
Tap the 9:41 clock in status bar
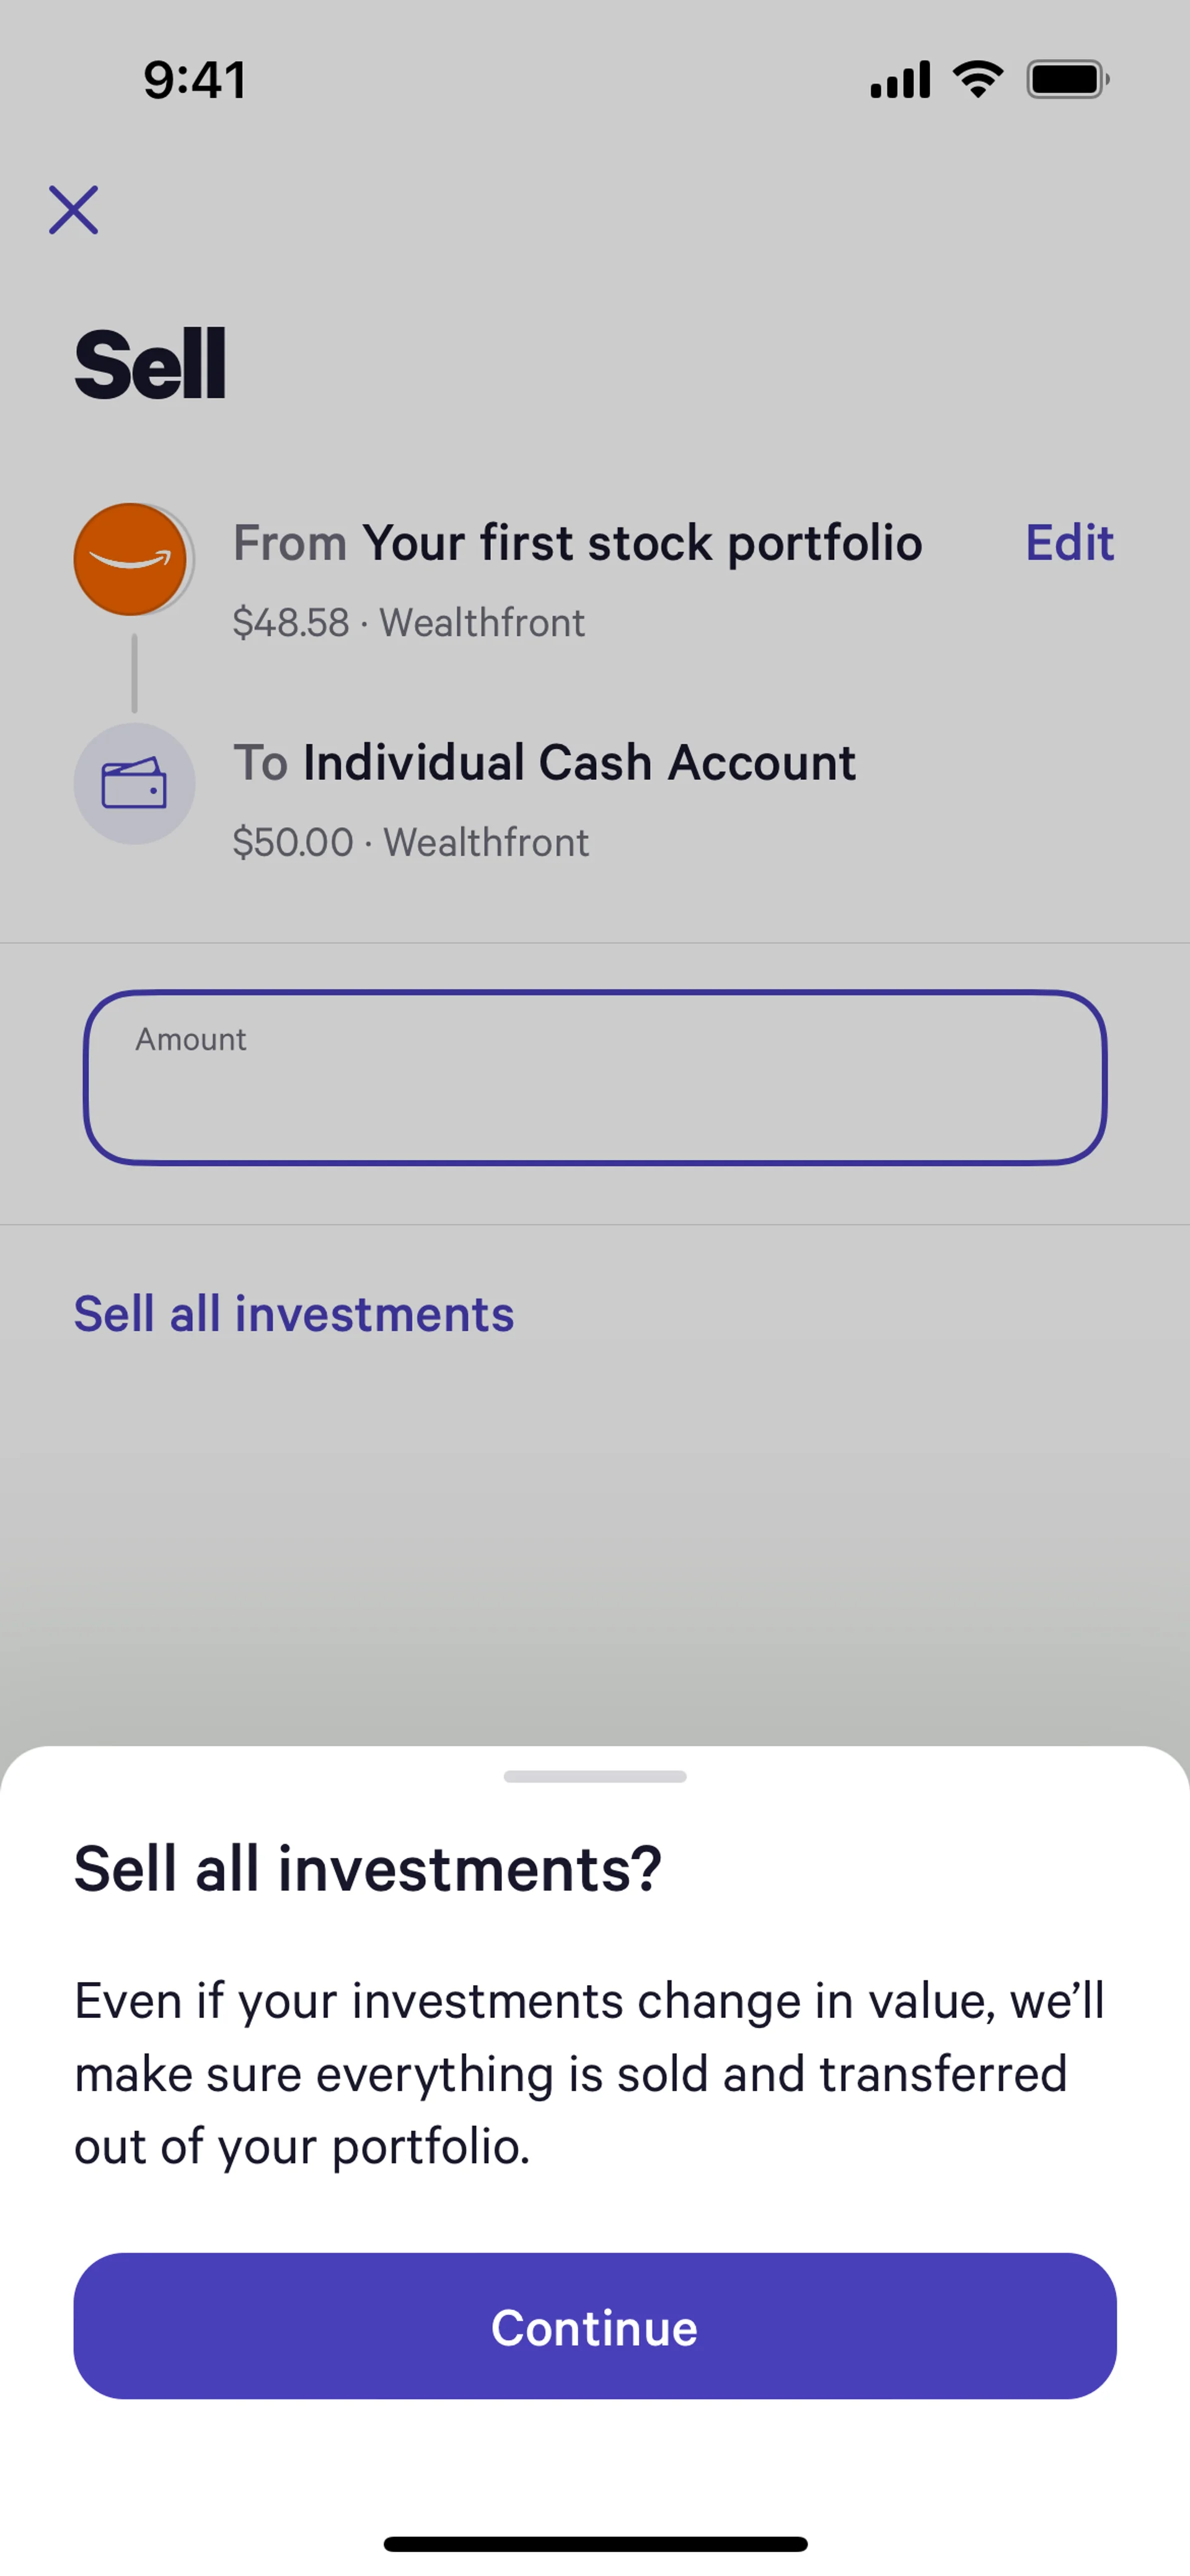click(x=195, y=80)
